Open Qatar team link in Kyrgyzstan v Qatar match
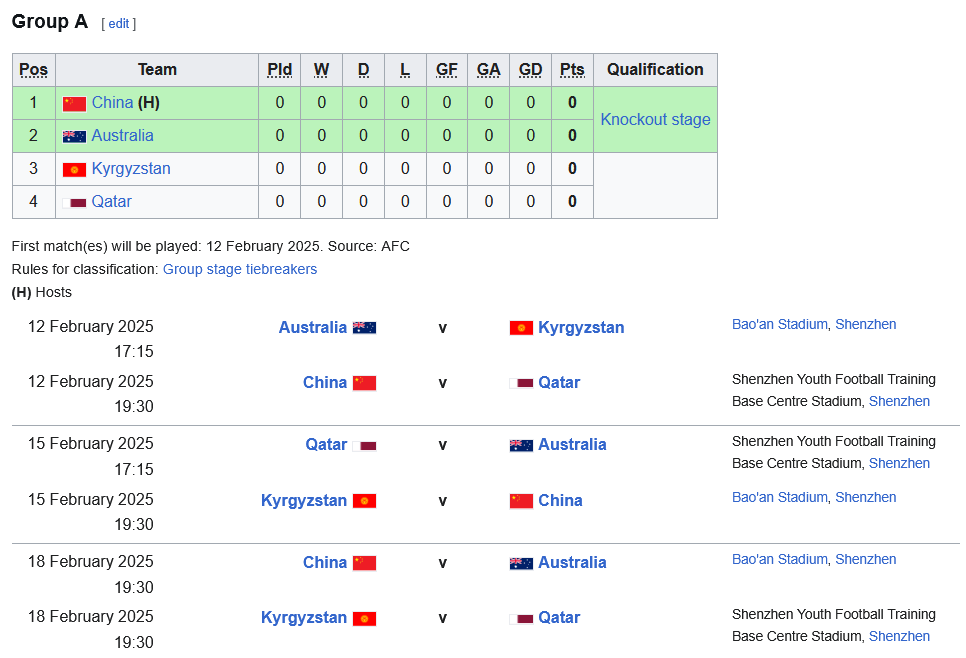 pyautogui.click(x=559, y=617)
